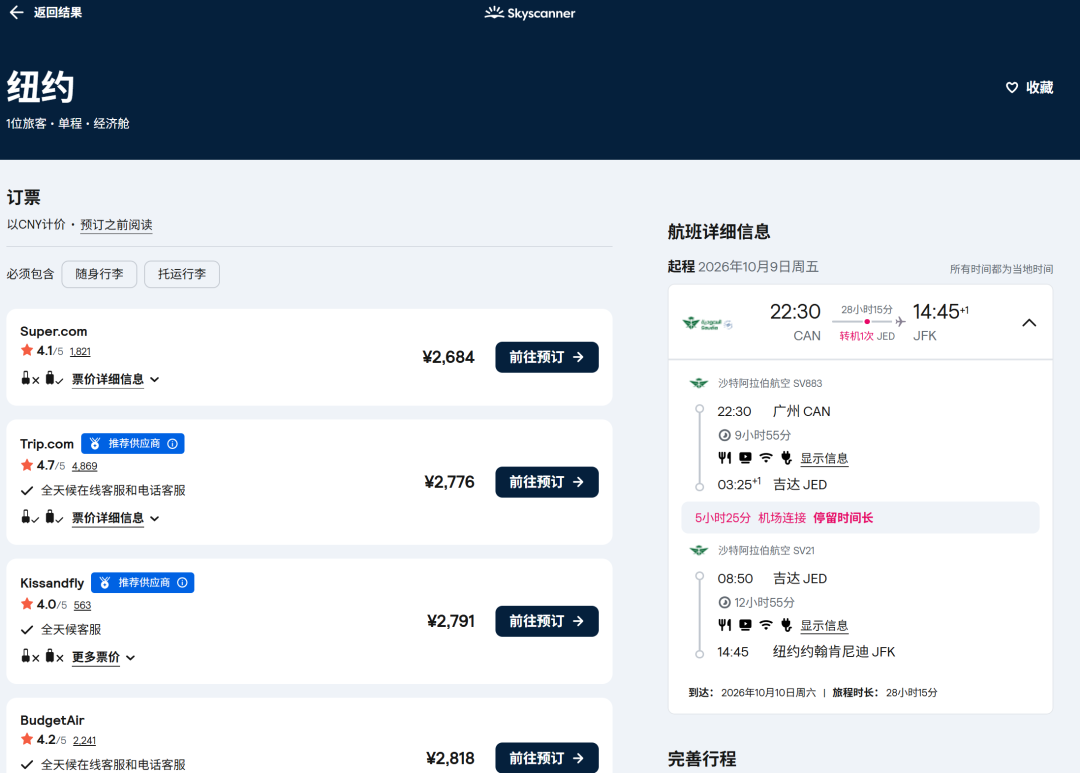Click 显示信息 for flight SV21
1080x773 pixels.
coord(824,626)
